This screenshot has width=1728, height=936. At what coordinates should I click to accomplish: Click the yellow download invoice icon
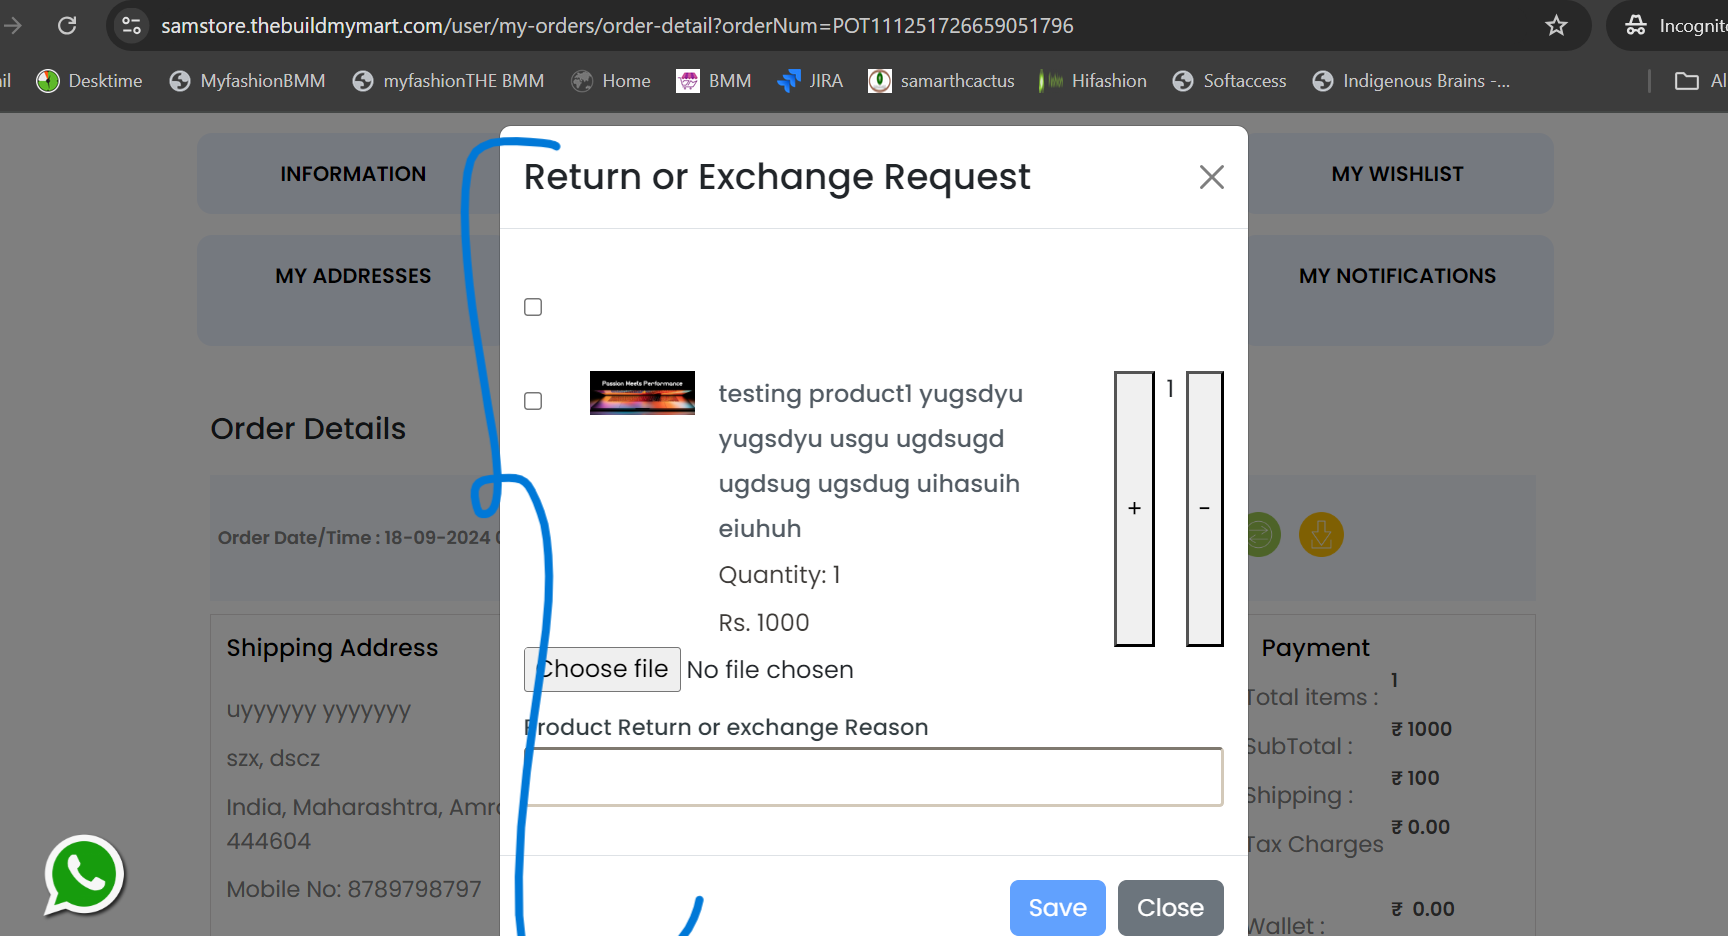pyautogui.click(x=1321, y=535)
